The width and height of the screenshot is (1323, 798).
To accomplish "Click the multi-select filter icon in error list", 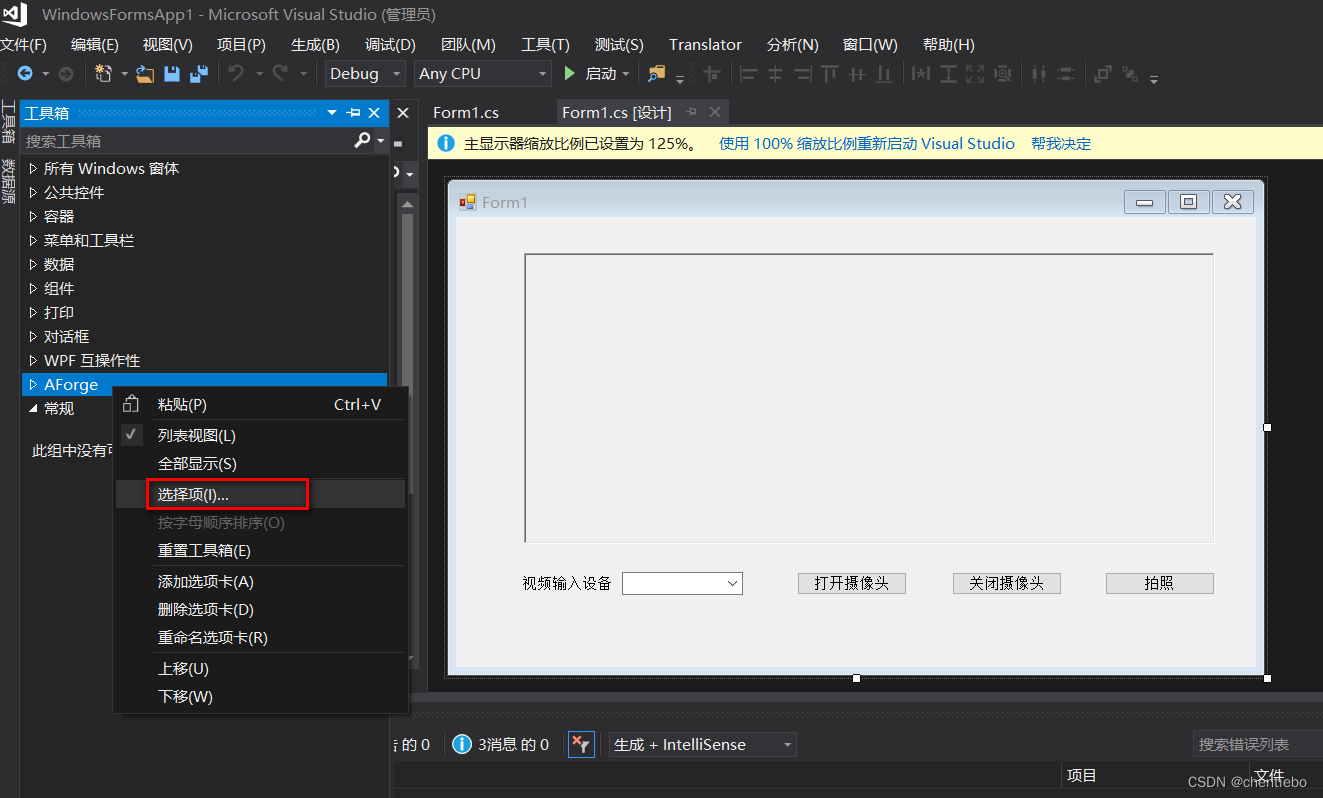I will coord(581,744).
